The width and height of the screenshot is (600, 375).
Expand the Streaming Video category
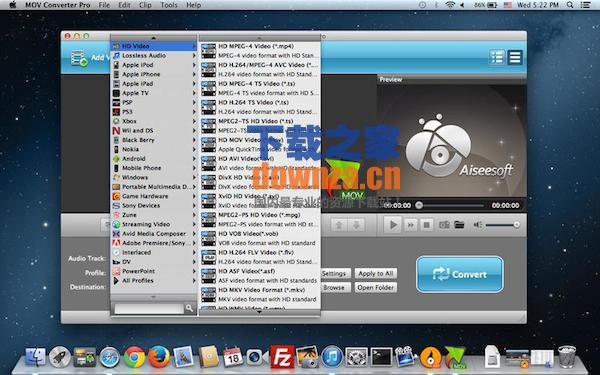(x=154, y=224)
